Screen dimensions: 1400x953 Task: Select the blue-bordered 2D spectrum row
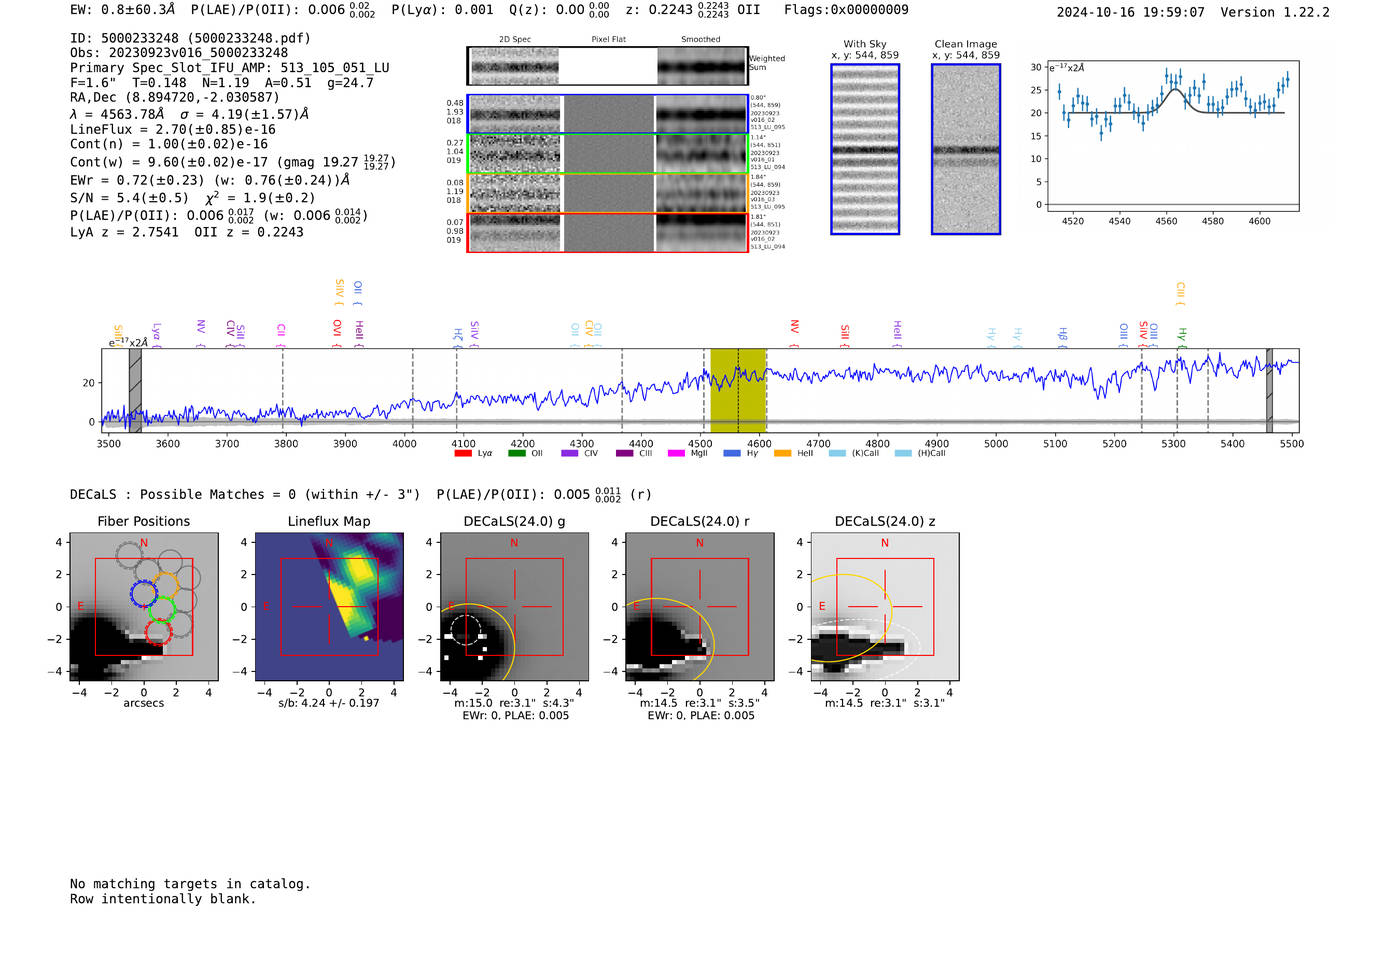point(607,114)
